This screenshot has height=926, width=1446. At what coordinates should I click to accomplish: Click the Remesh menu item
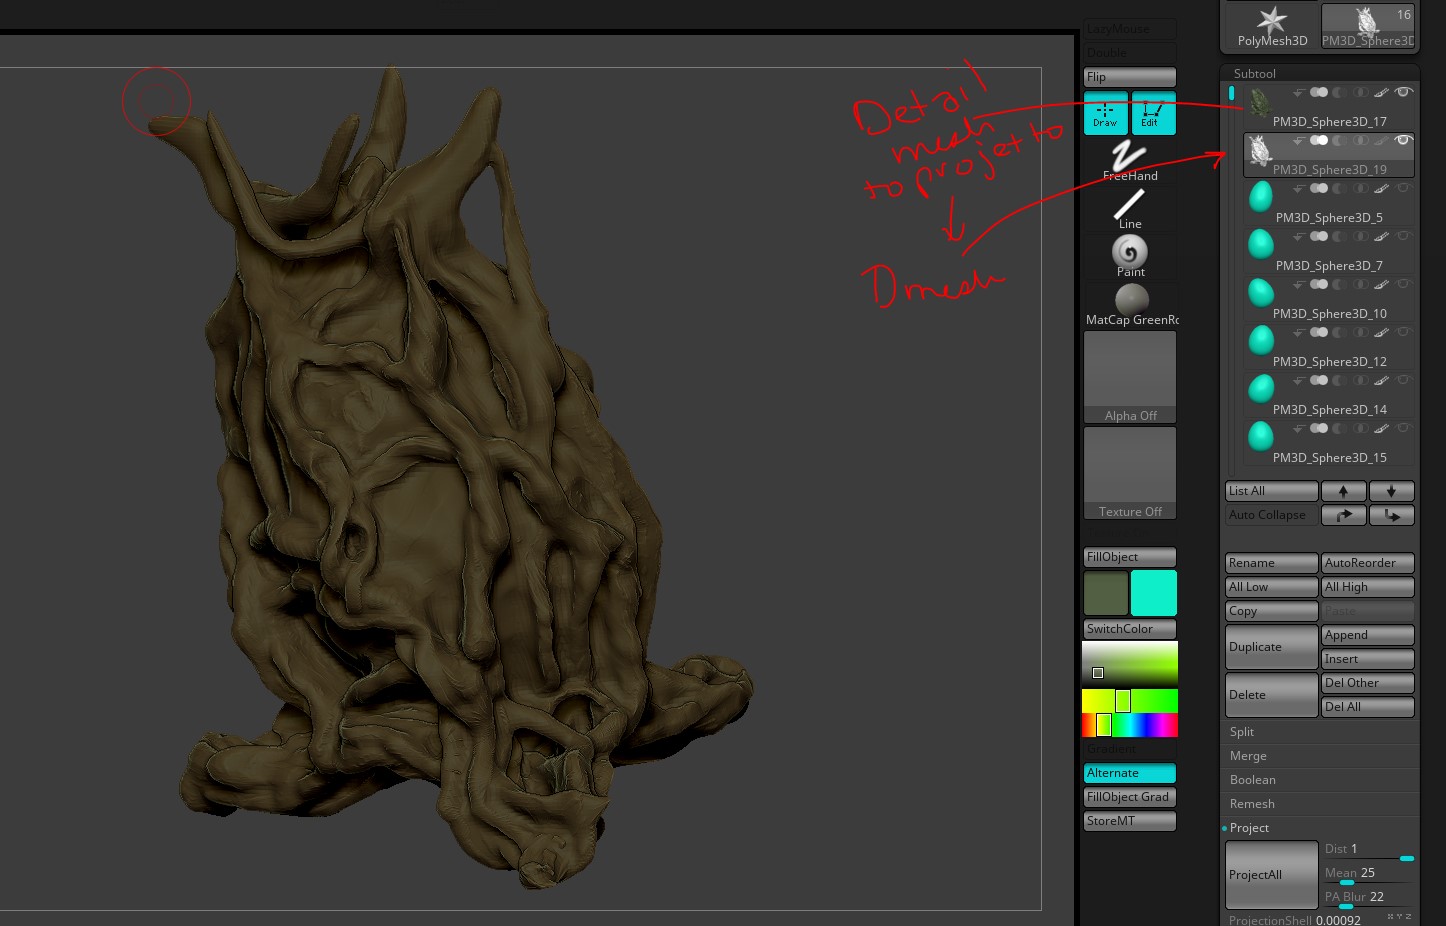(x=1252, y=803)
